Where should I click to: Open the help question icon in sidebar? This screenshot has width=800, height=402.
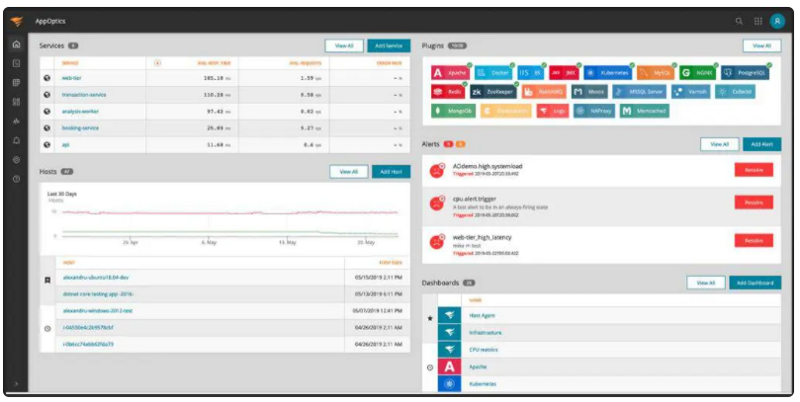pos(16,179)
